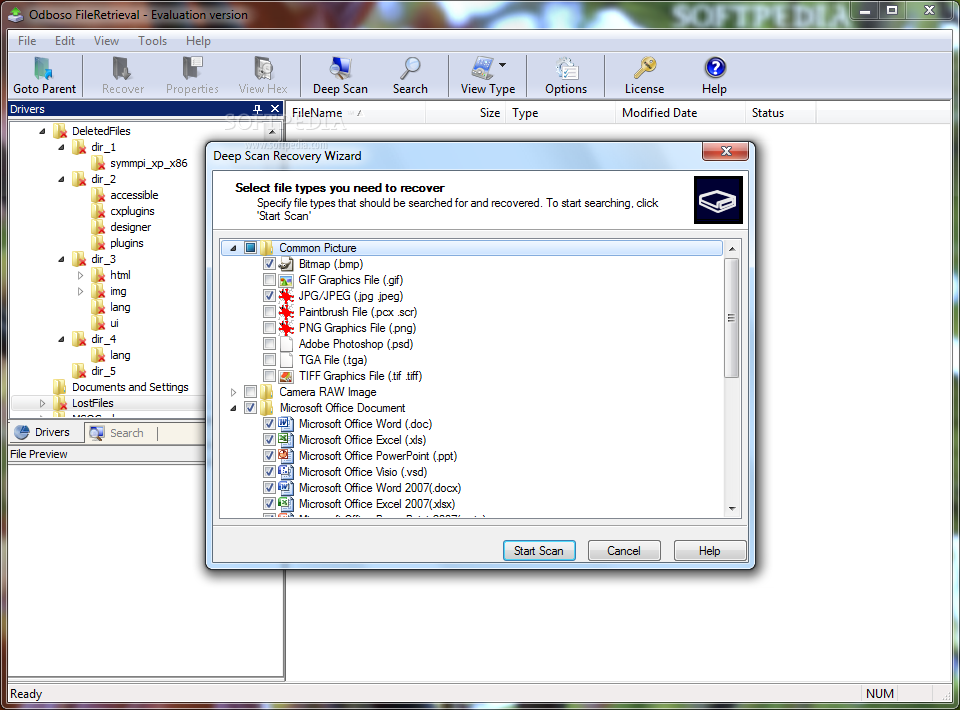Uncheck the Microsoft Office Document group checkbox
960x710 pixels.
click(250, 408)
